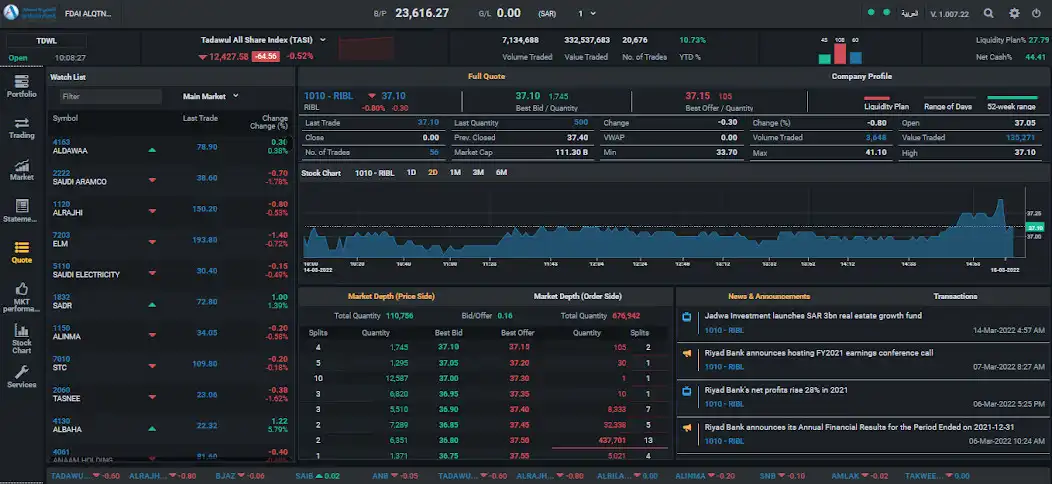Toggle the 52-week range indicator
This screenshot has width=1052, height=484.
(1011, 103)
